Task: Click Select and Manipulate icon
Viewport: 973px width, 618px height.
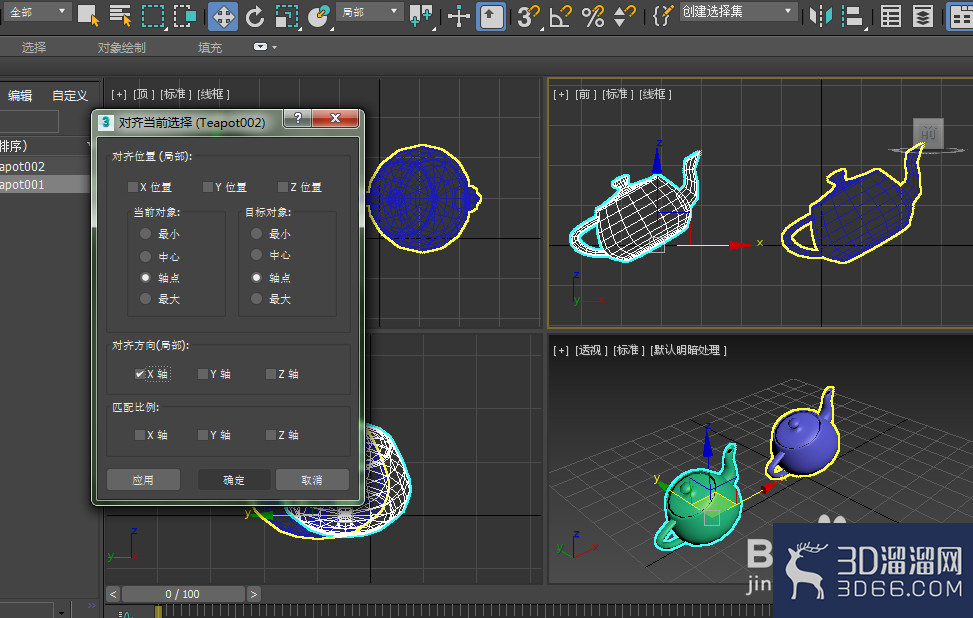Action: 458,16
